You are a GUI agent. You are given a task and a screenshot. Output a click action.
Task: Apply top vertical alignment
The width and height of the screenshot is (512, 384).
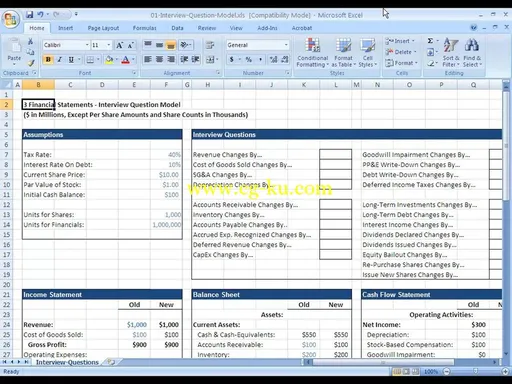(x=148, y=45)
